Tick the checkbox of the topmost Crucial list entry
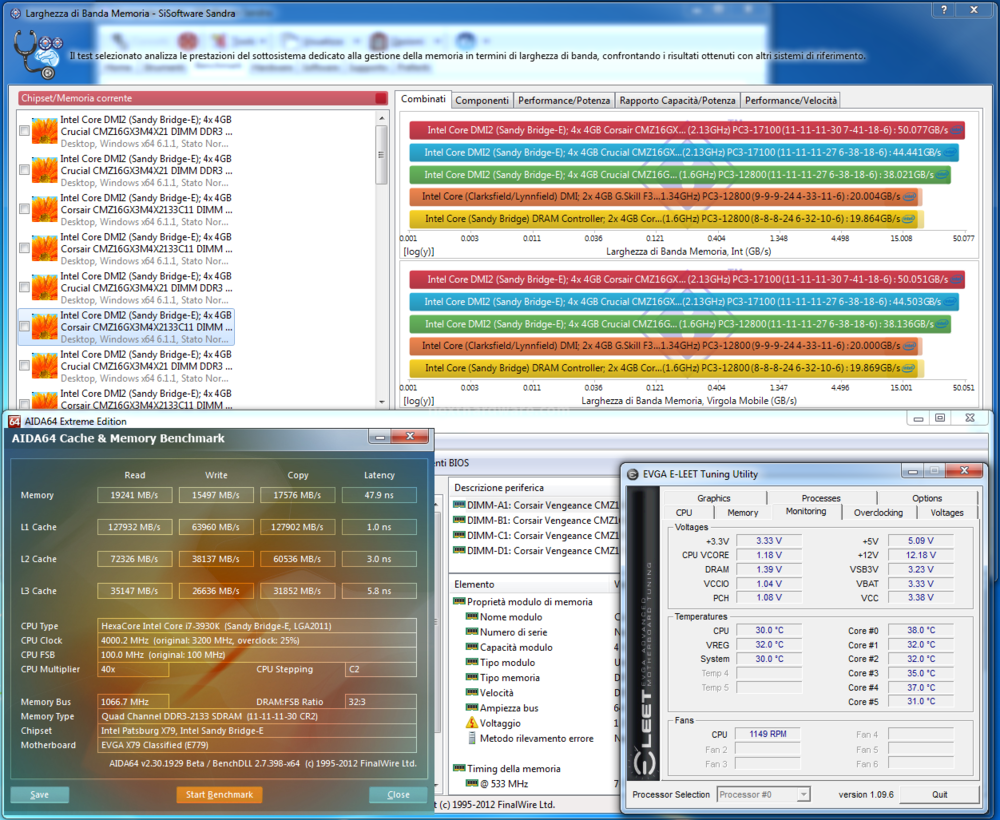The width and height of the screenshot is (1000, 820). click(24, 131)
